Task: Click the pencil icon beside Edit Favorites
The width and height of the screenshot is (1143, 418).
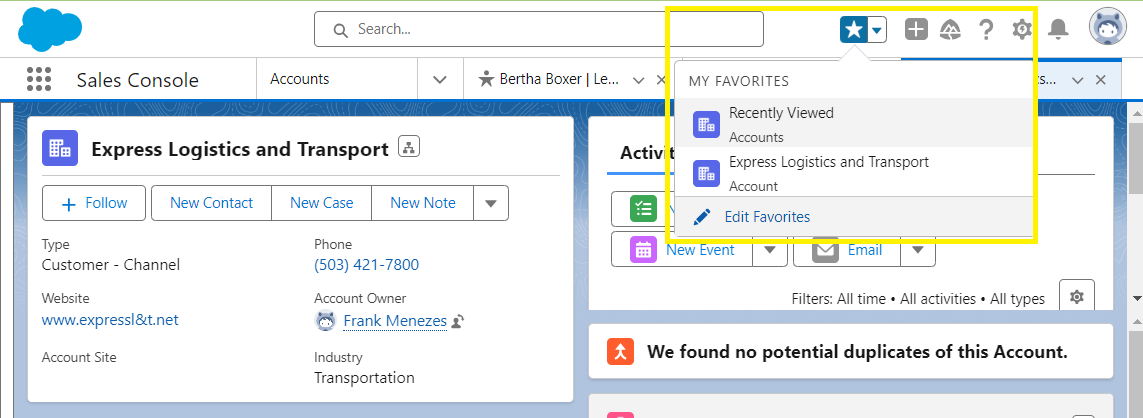Action: tap(702, 217)
